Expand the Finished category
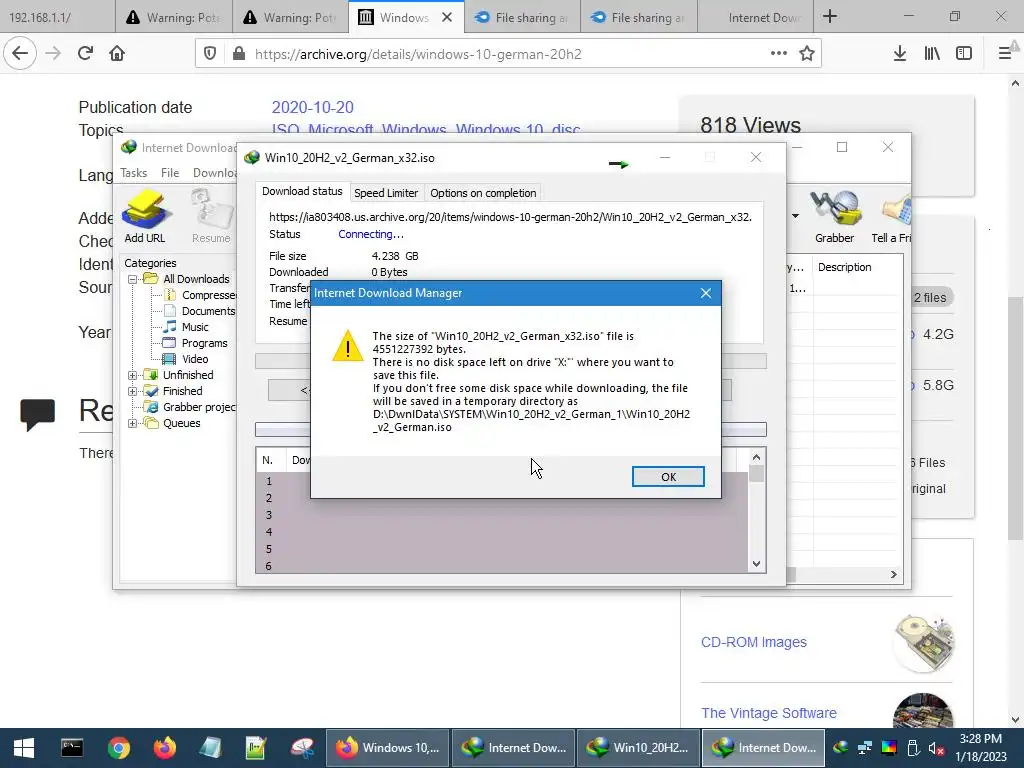This screenshot has height=768, width=1024. [x=133, y=391]
